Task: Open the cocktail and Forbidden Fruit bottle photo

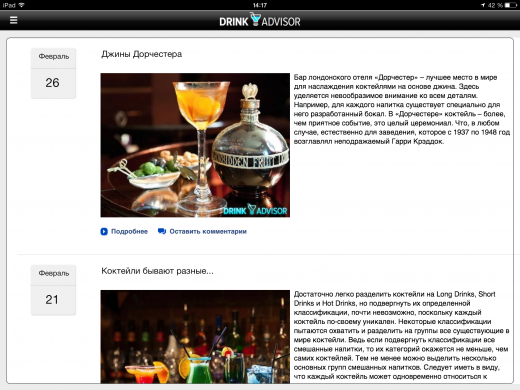Action: tap(195, 145)
